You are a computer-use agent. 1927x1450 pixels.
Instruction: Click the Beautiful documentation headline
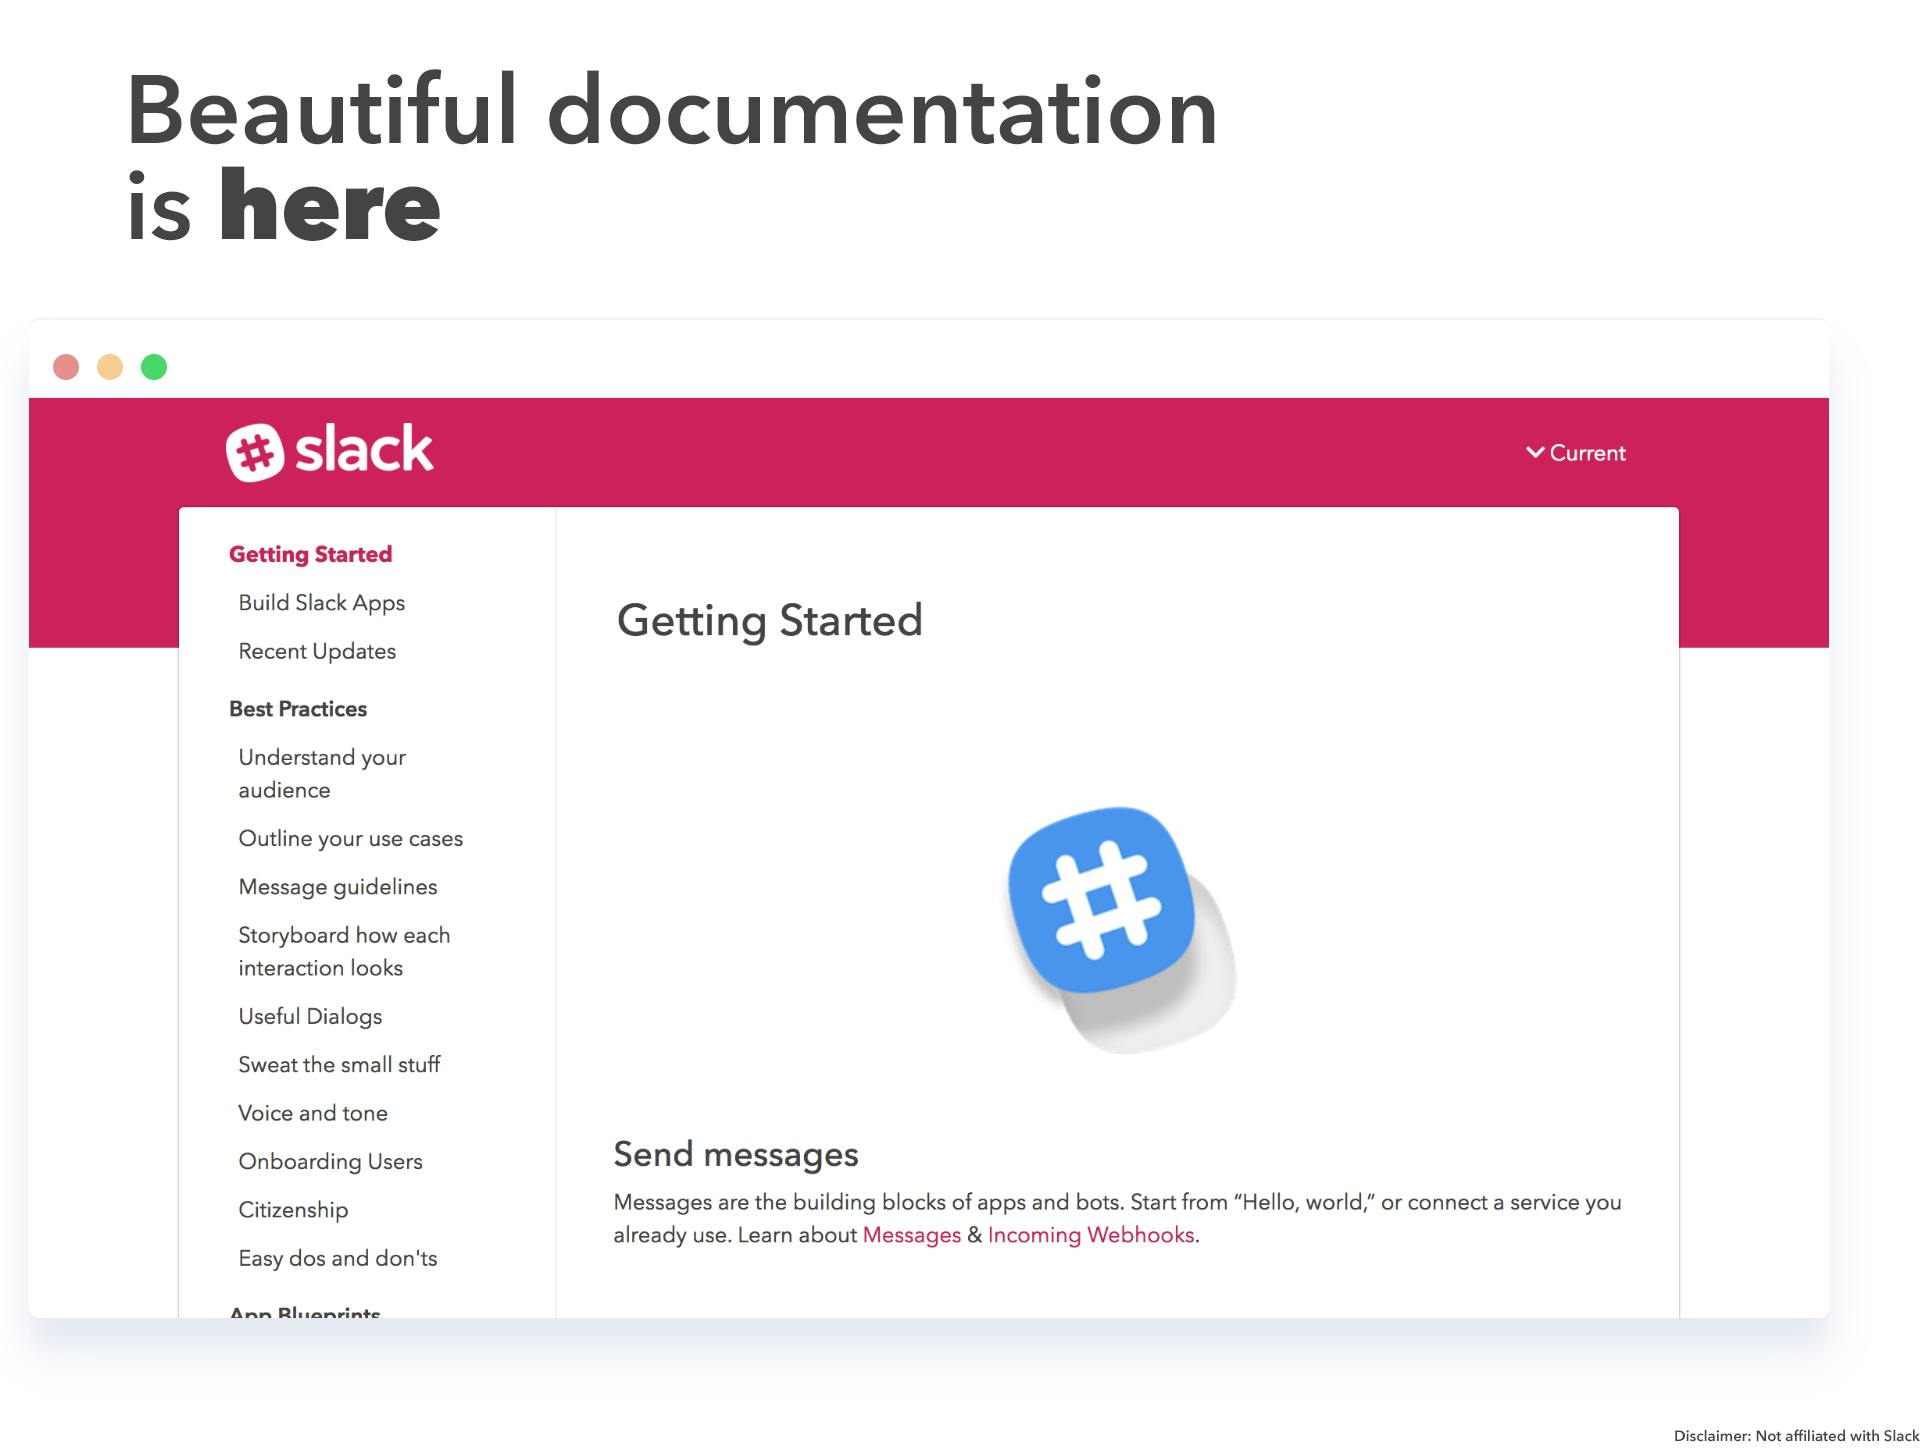pyautogui.click(x=671, y=156)
